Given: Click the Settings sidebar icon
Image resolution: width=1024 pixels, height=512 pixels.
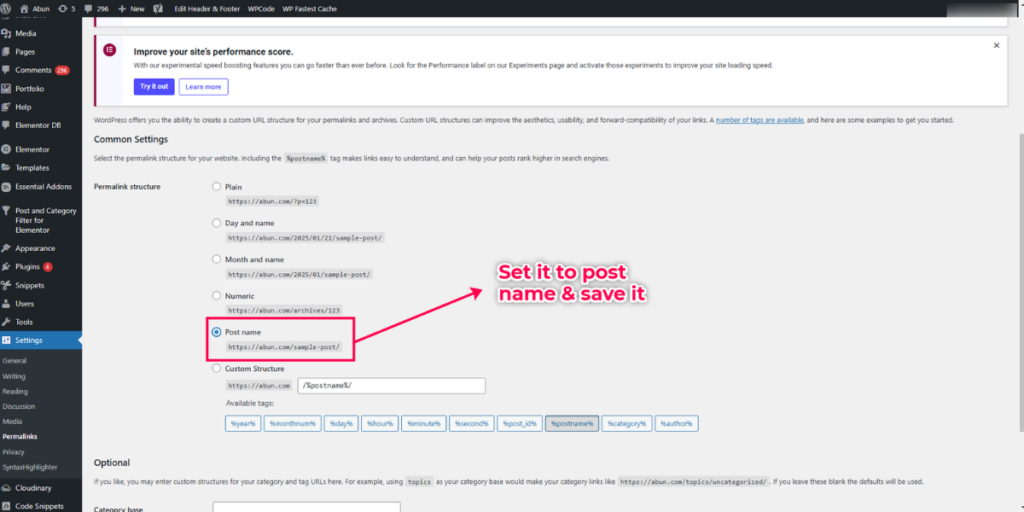Looking at the screenshot, I should coord(6,340).
